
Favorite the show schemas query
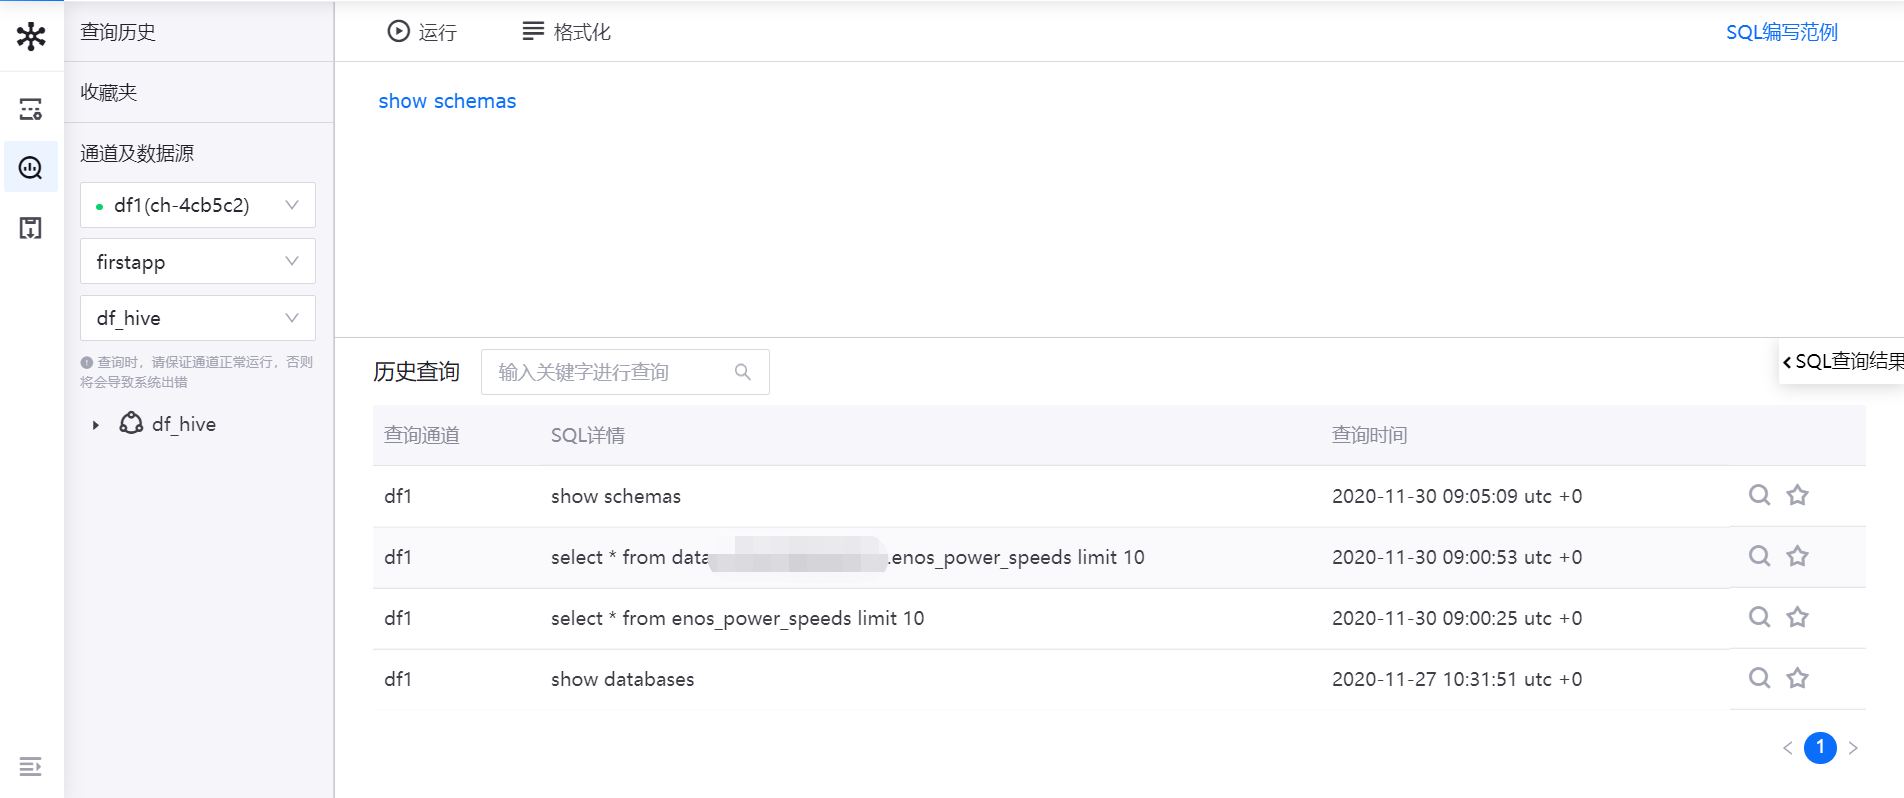[1798, 495]
